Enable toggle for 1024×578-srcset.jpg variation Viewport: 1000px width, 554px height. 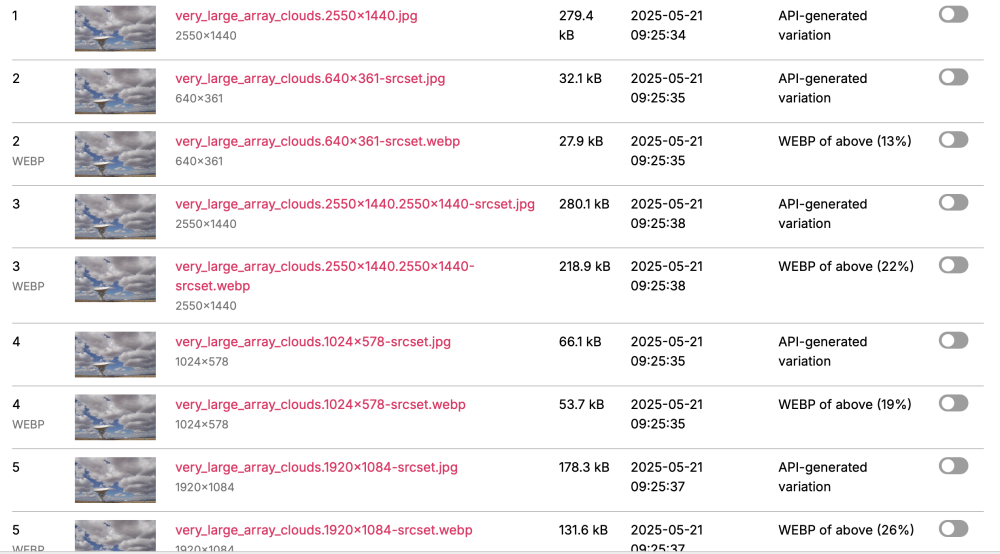coord(953,341)
